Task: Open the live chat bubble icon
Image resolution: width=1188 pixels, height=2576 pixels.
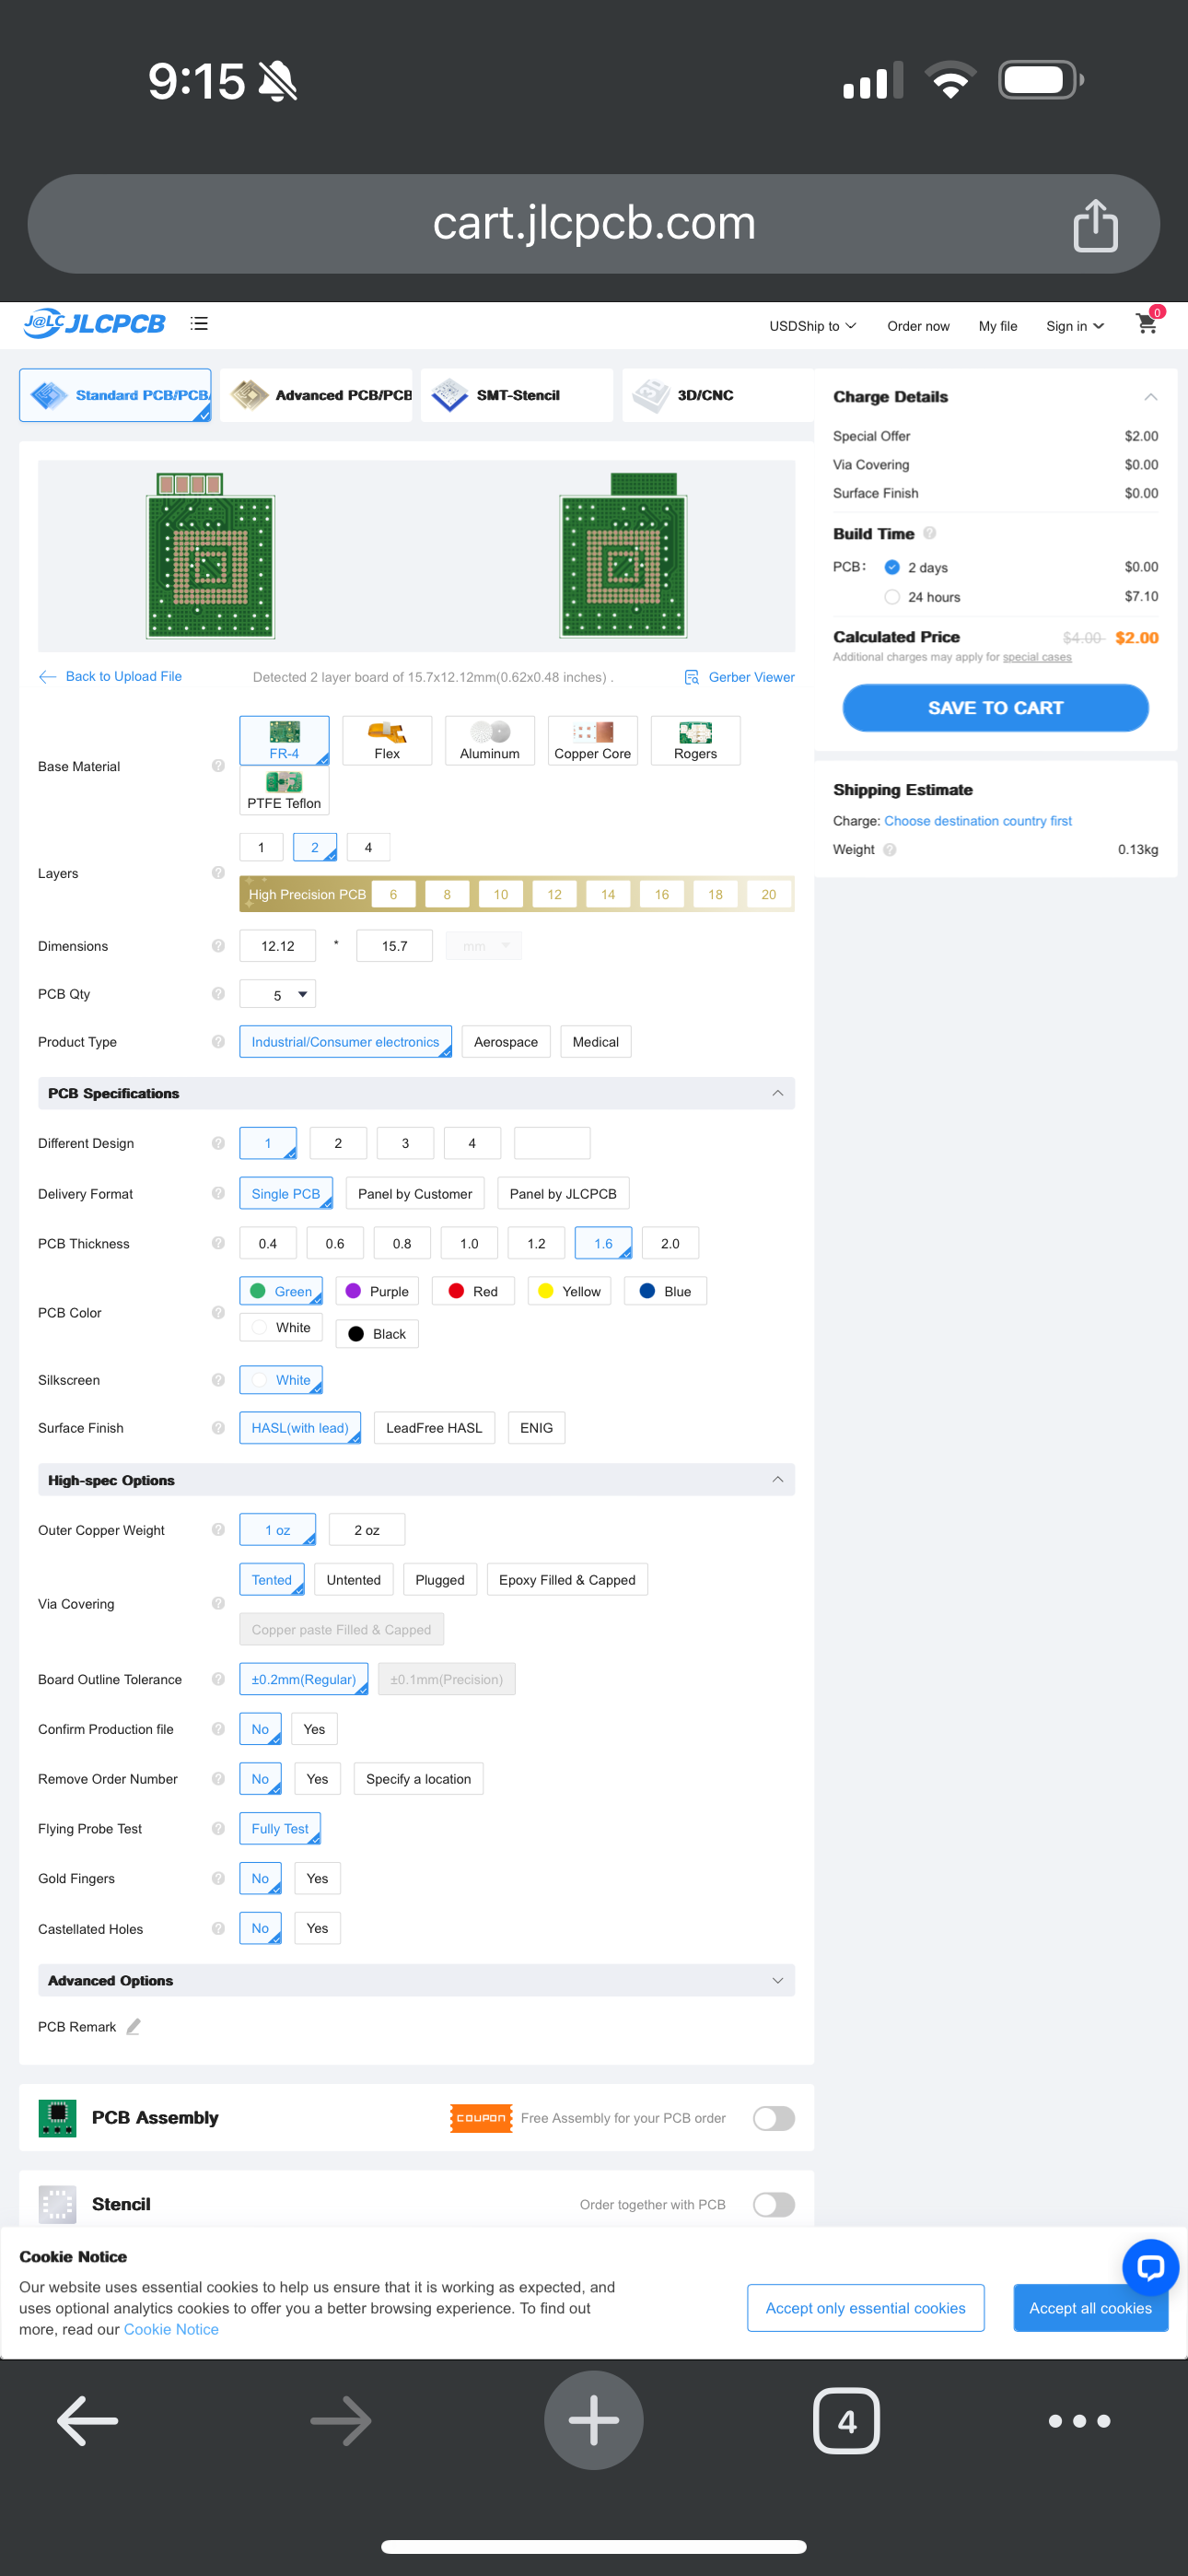Action: (1150, 2268)
